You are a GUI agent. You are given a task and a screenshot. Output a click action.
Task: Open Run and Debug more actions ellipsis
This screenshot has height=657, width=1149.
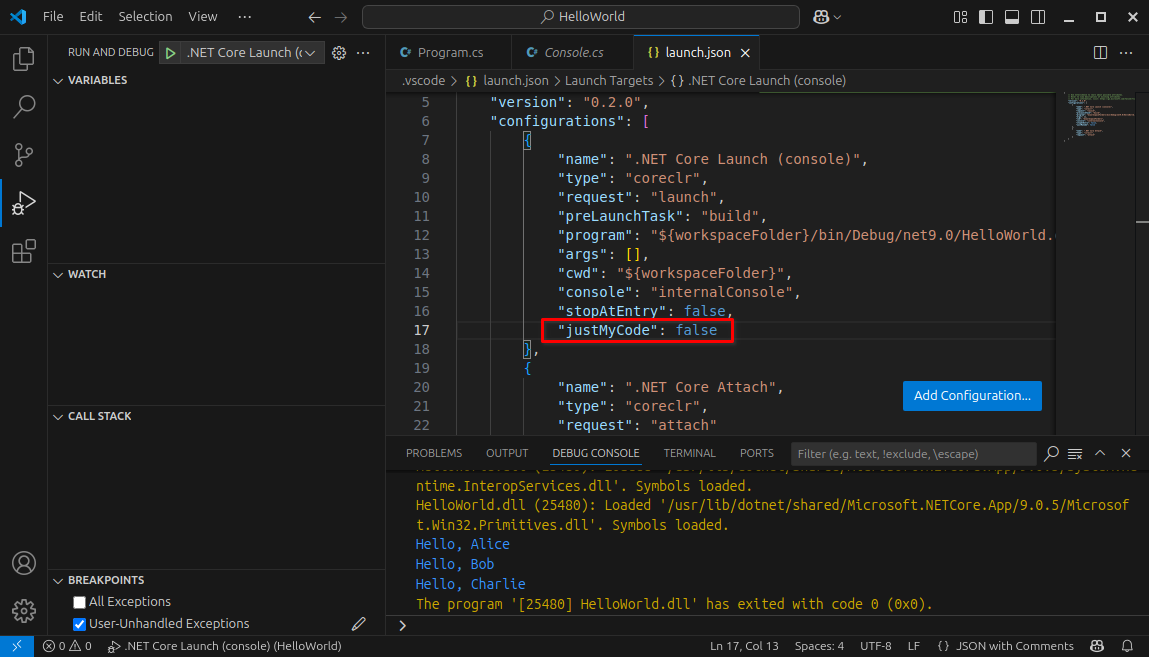pyautogui.click(x=363, y=53)
